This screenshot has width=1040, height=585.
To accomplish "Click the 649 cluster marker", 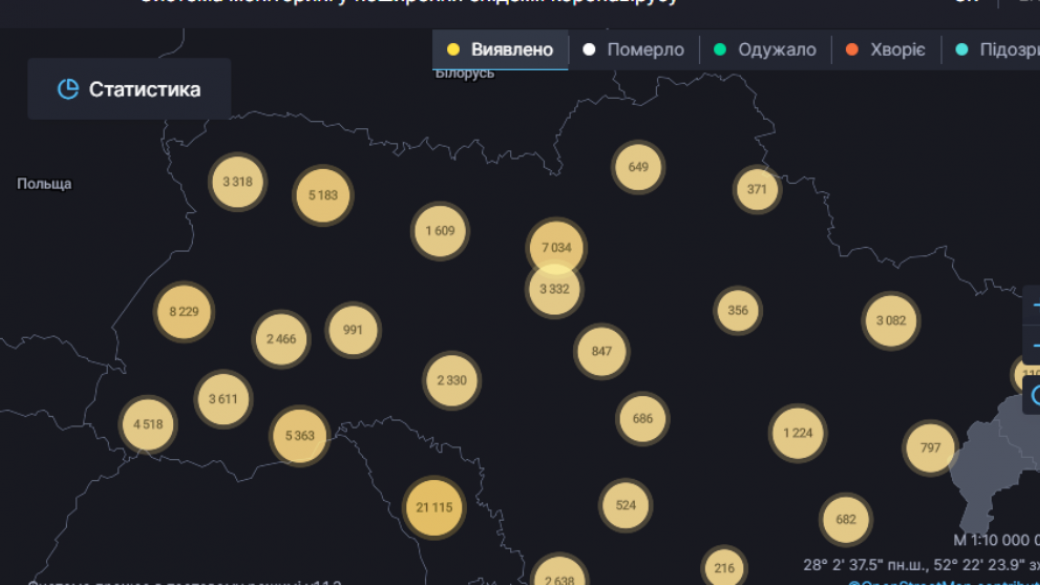I will coord(638,167).
